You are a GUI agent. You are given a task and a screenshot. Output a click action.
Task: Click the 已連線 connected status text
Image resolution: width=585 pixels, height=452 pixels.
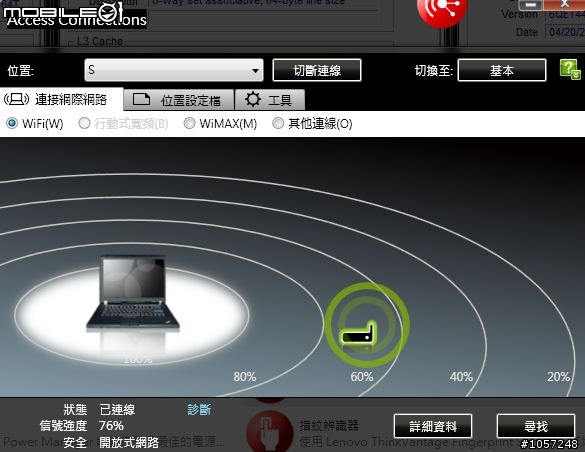coord(117,409)
